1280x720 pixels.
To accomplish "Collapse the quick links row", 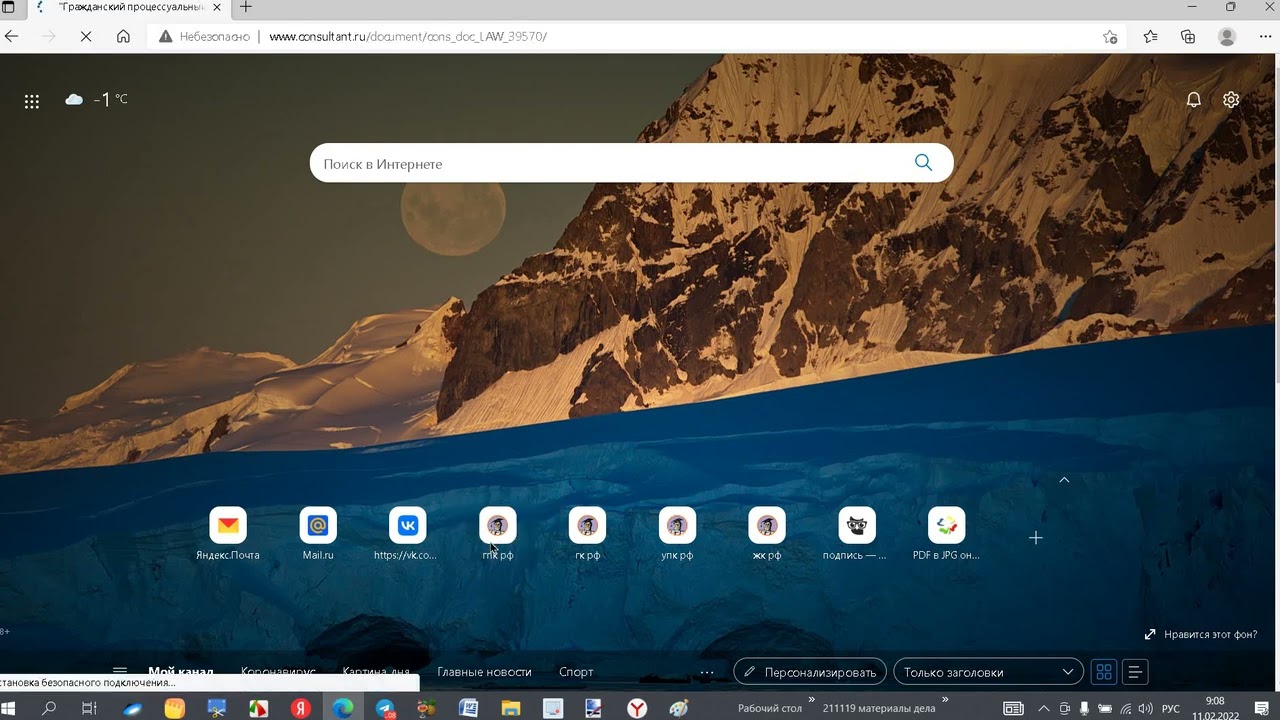I will coord(1064,480).
